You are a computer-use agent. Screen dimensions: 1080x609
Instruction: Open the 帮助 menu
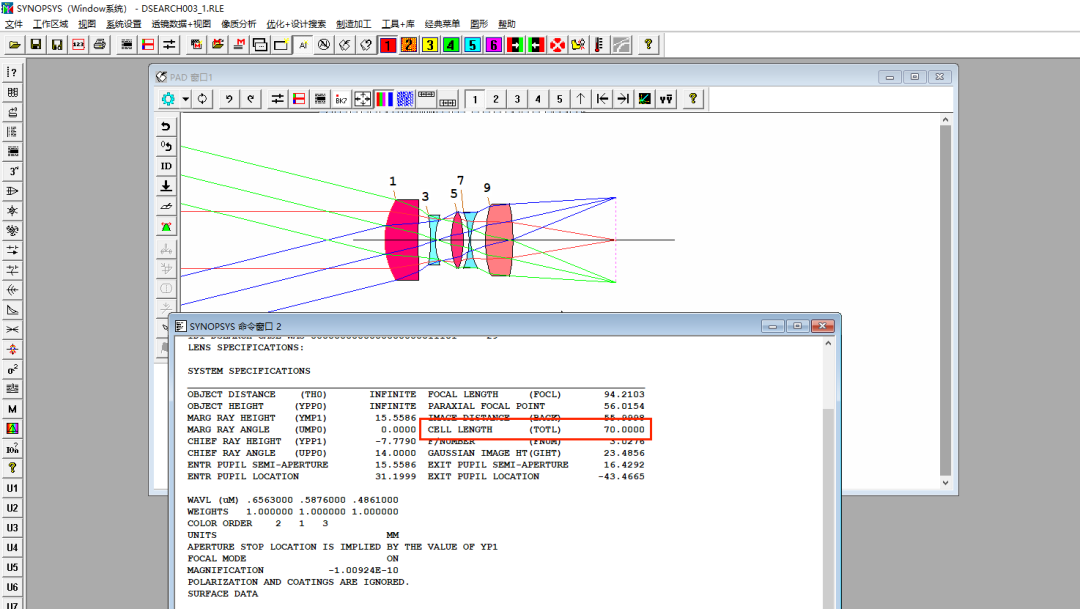507,24
